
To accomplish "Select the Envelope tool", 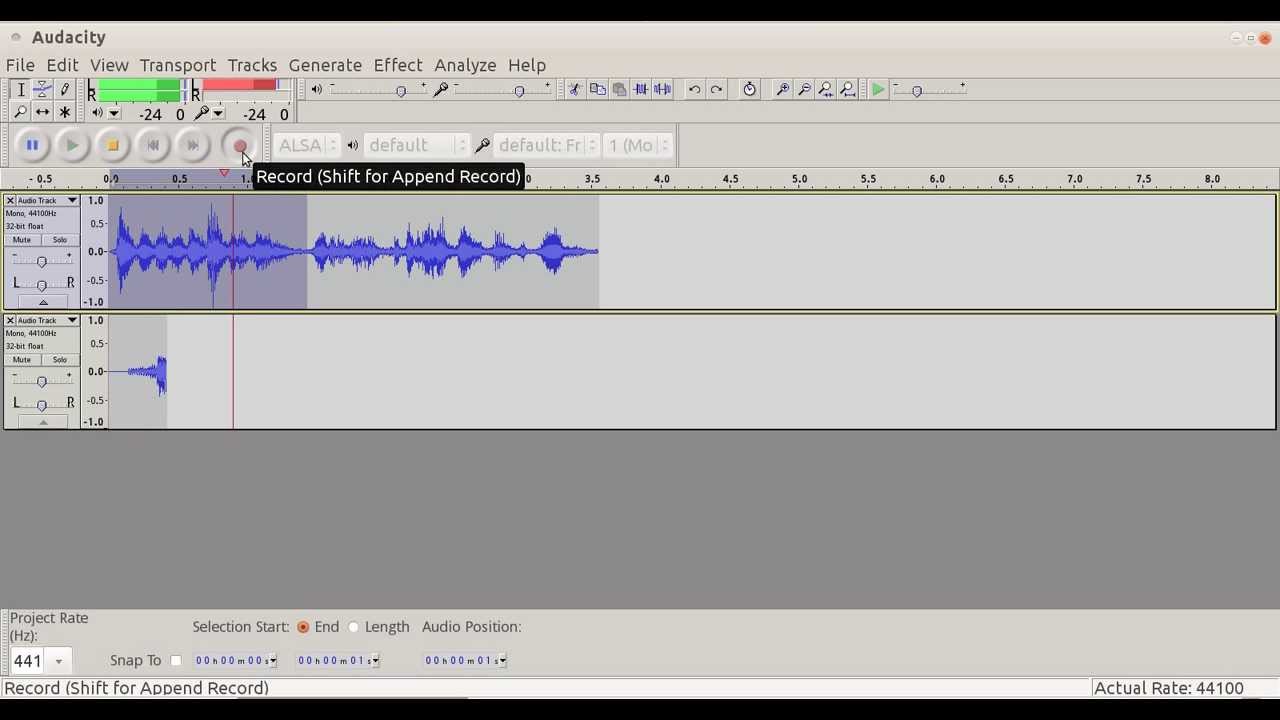I will pyautogui.click(x=43, y=90).
